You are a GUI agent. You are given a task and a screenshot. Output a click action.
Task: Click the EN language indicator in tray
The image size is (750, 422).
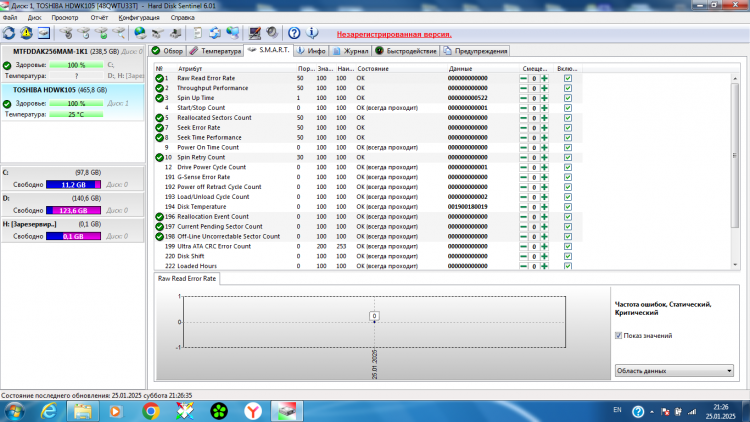617,410
